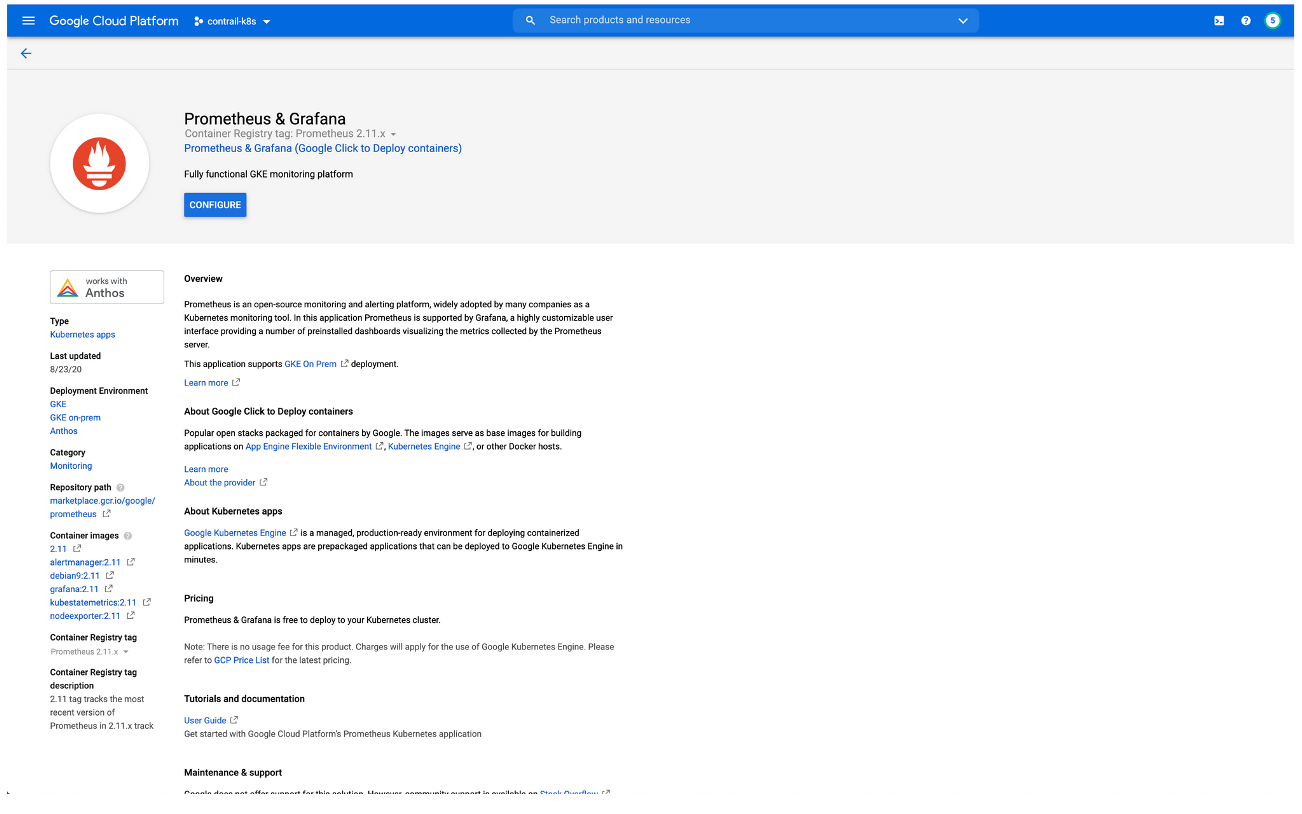This screenshot has height=814, width=1302.
Task: Click the GKE on-prem deployment environment link
Action: [x=75, y=418]
